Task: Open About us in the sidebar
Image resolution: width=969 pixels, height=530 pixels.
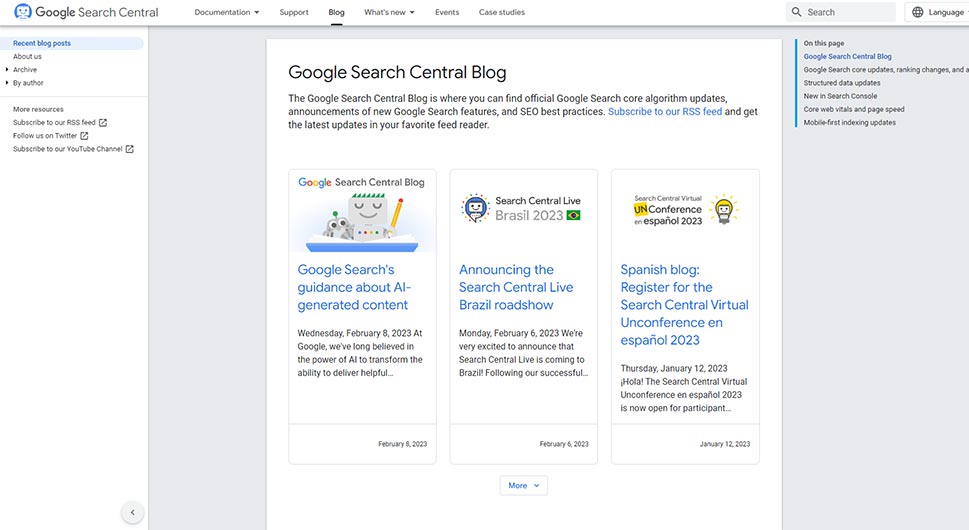Action: click(x=27, y=56)
